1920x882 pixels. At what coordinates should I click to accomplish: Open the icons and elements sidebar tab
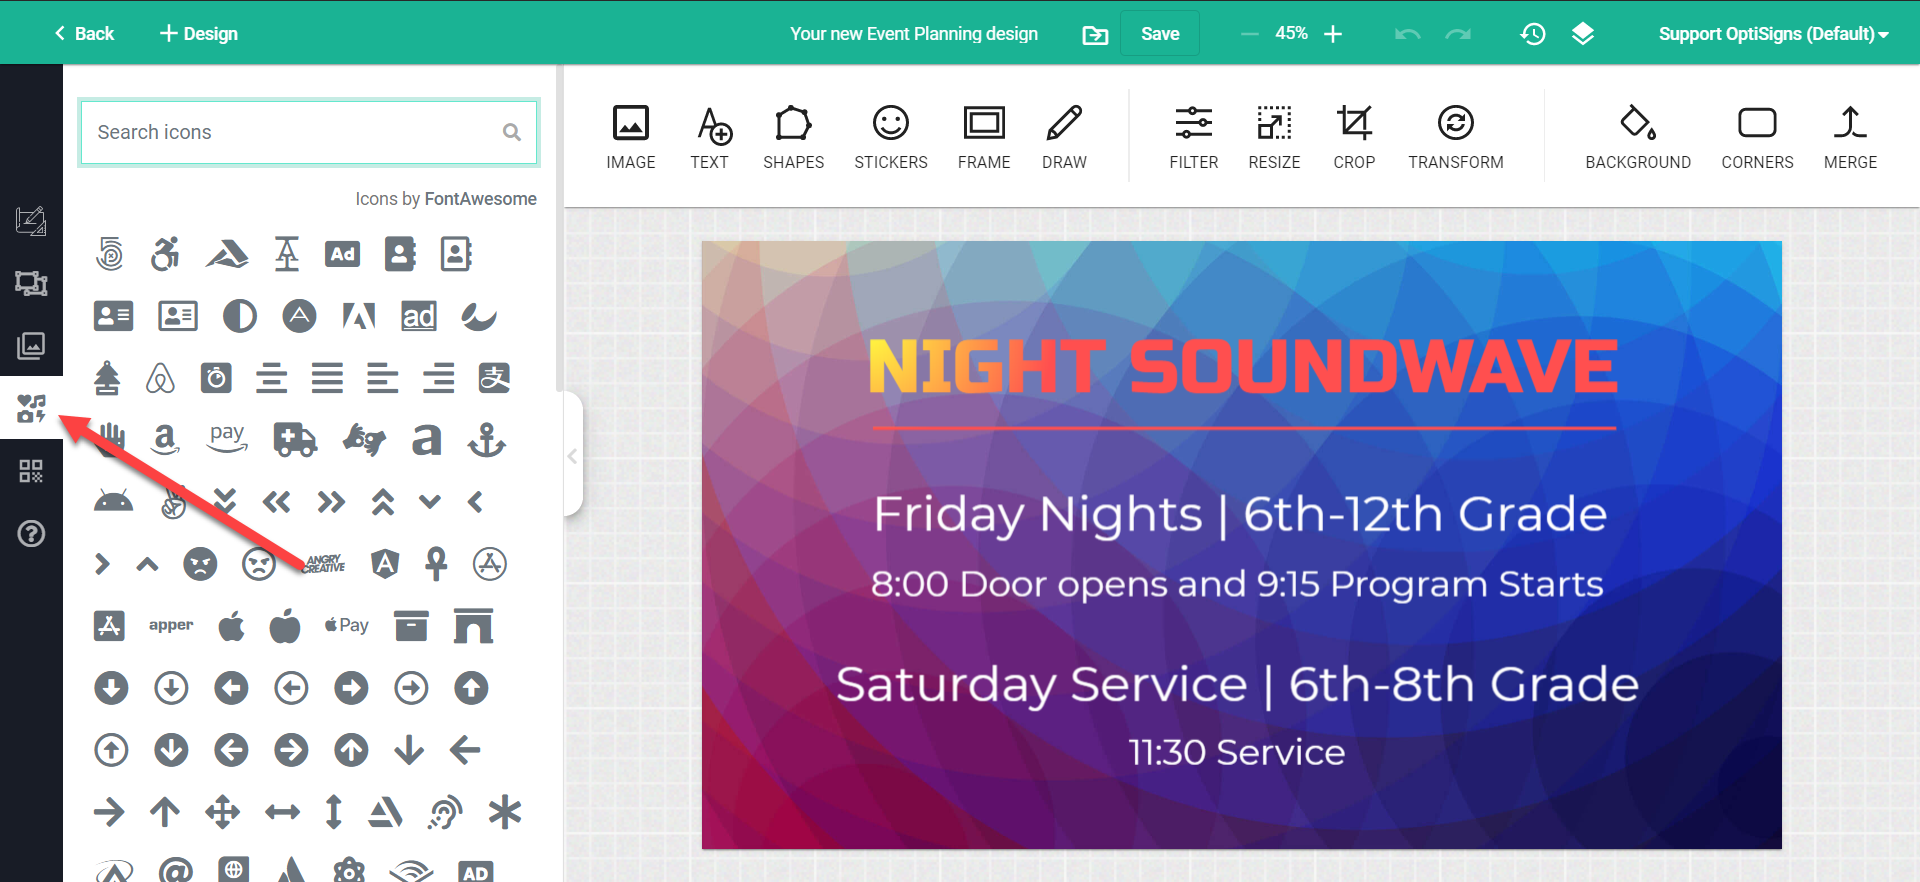click(31, 408)
